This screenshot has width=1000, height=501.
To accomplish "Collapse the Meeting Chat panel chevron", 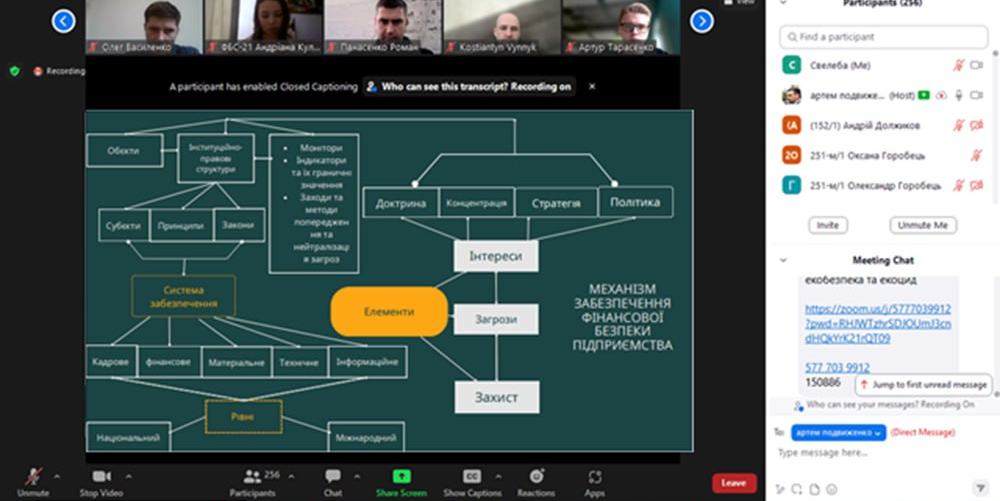I will tap(783, 260).
